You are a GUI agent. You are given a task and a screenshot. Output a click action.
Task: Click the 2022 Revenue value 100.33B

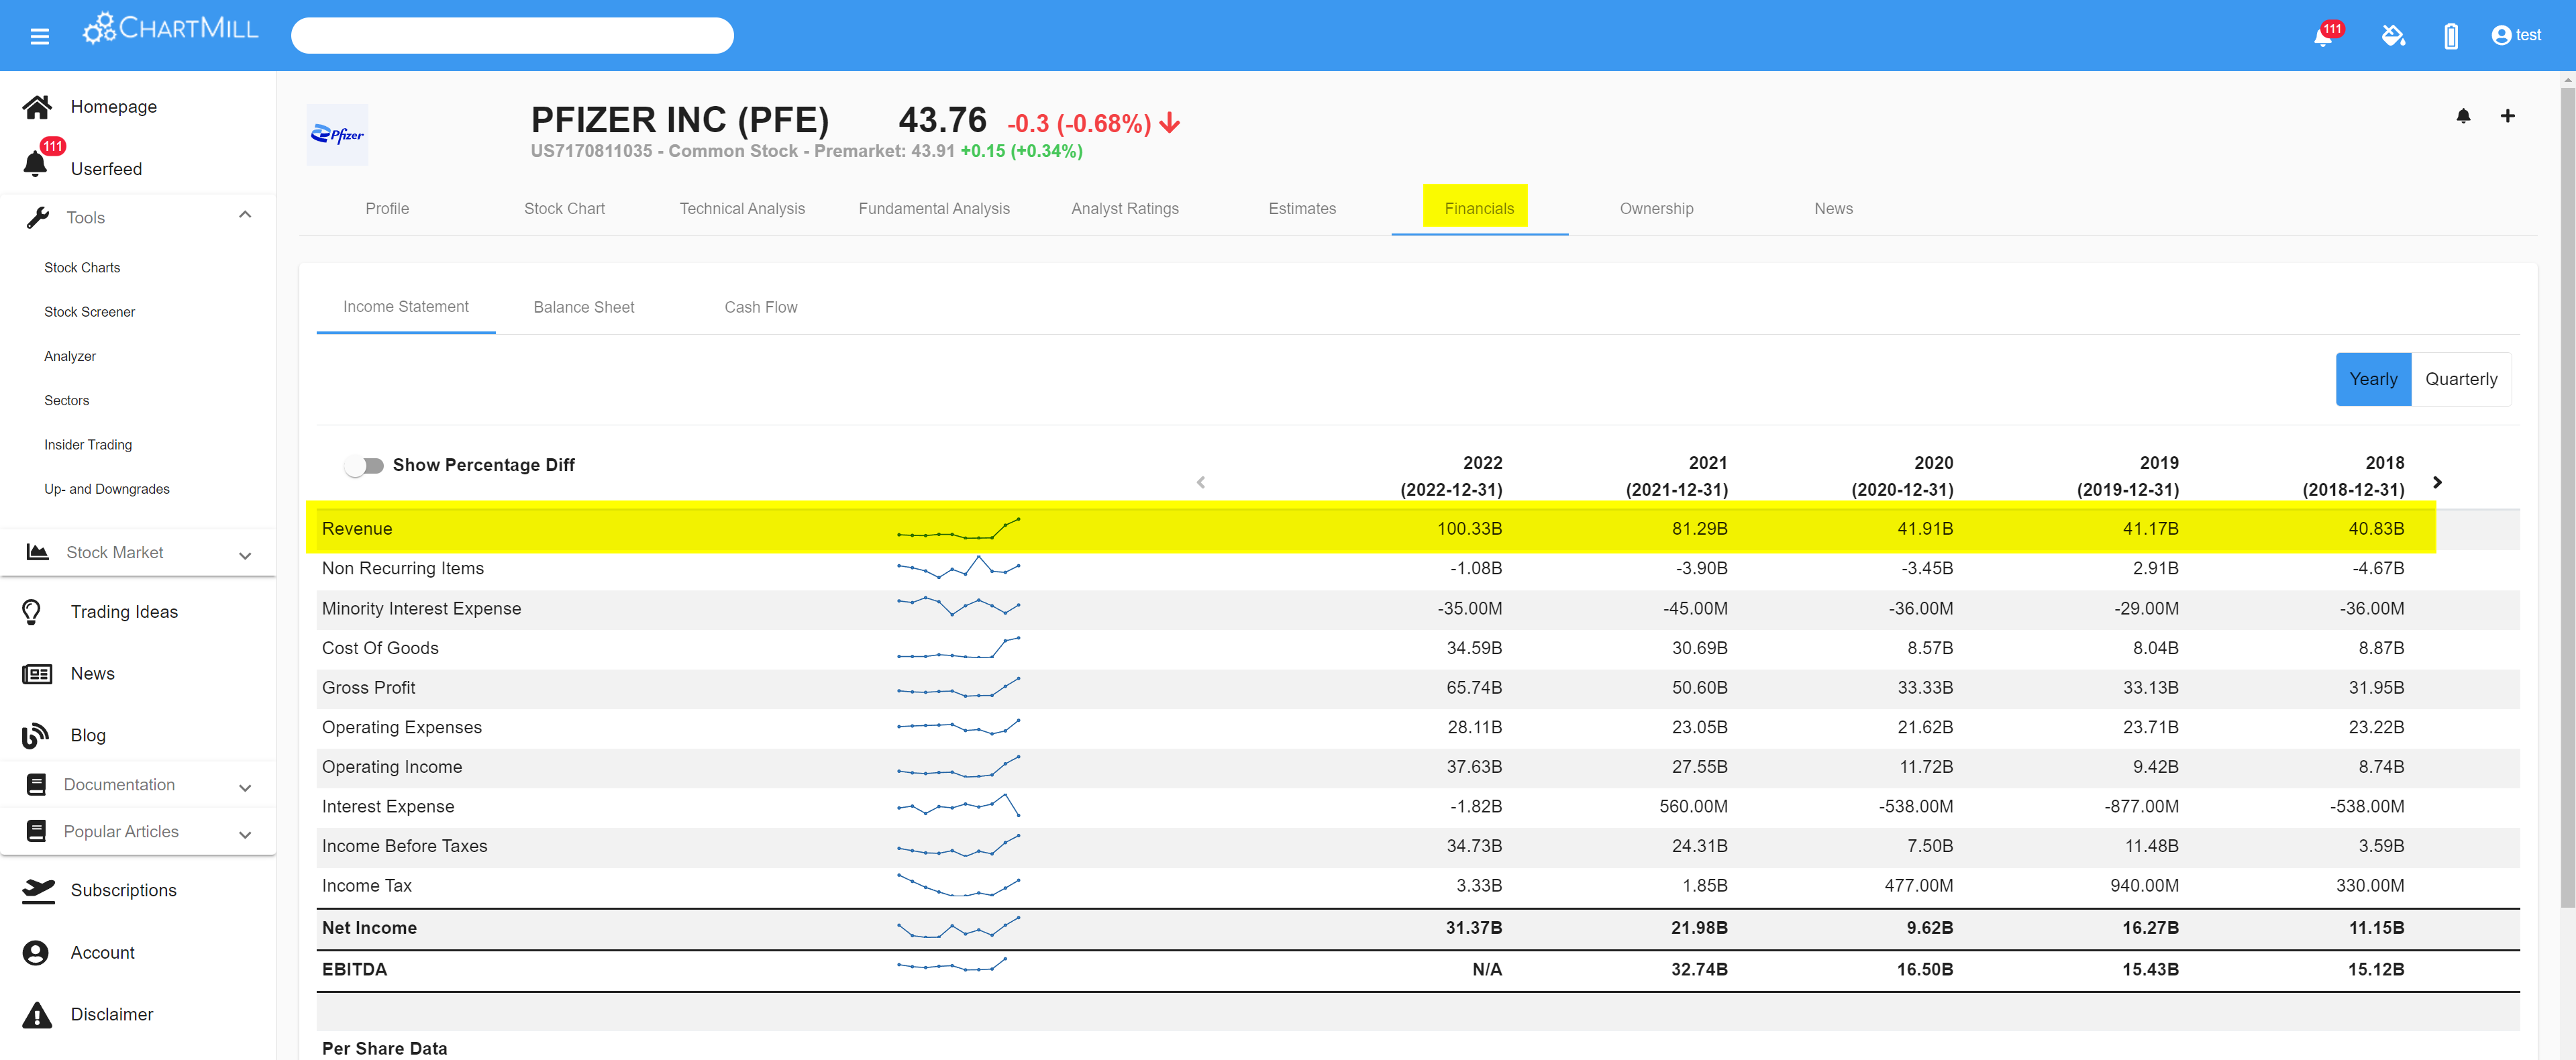[x=1469, y=529]
